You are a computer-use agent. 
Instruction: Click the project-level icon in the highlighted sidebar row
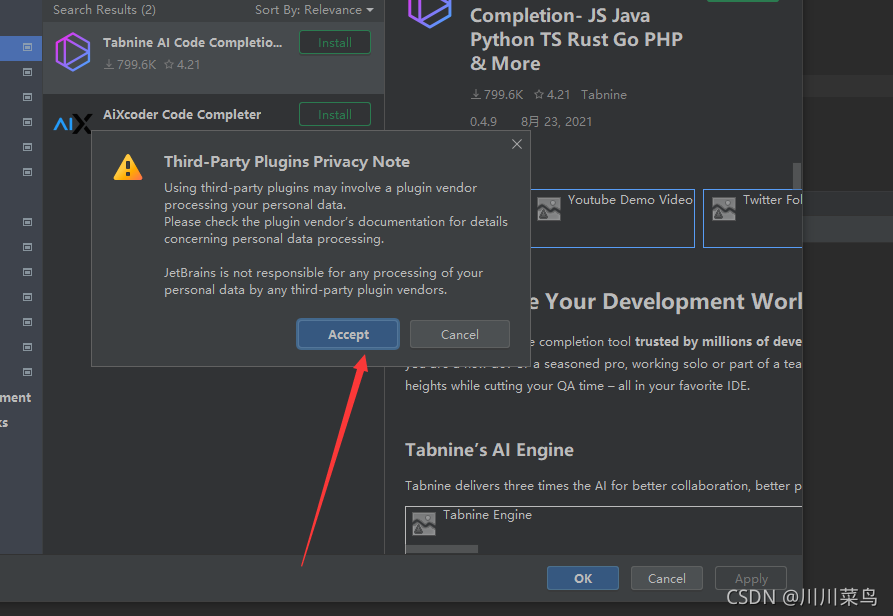click(27, 47)
